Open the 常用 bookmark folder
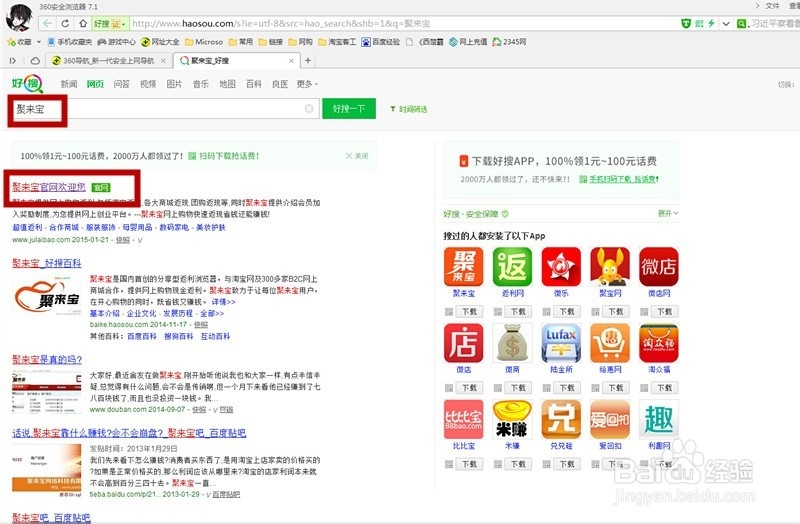The height and width of the screenshot is (524, 800). [x=240, y=42]
